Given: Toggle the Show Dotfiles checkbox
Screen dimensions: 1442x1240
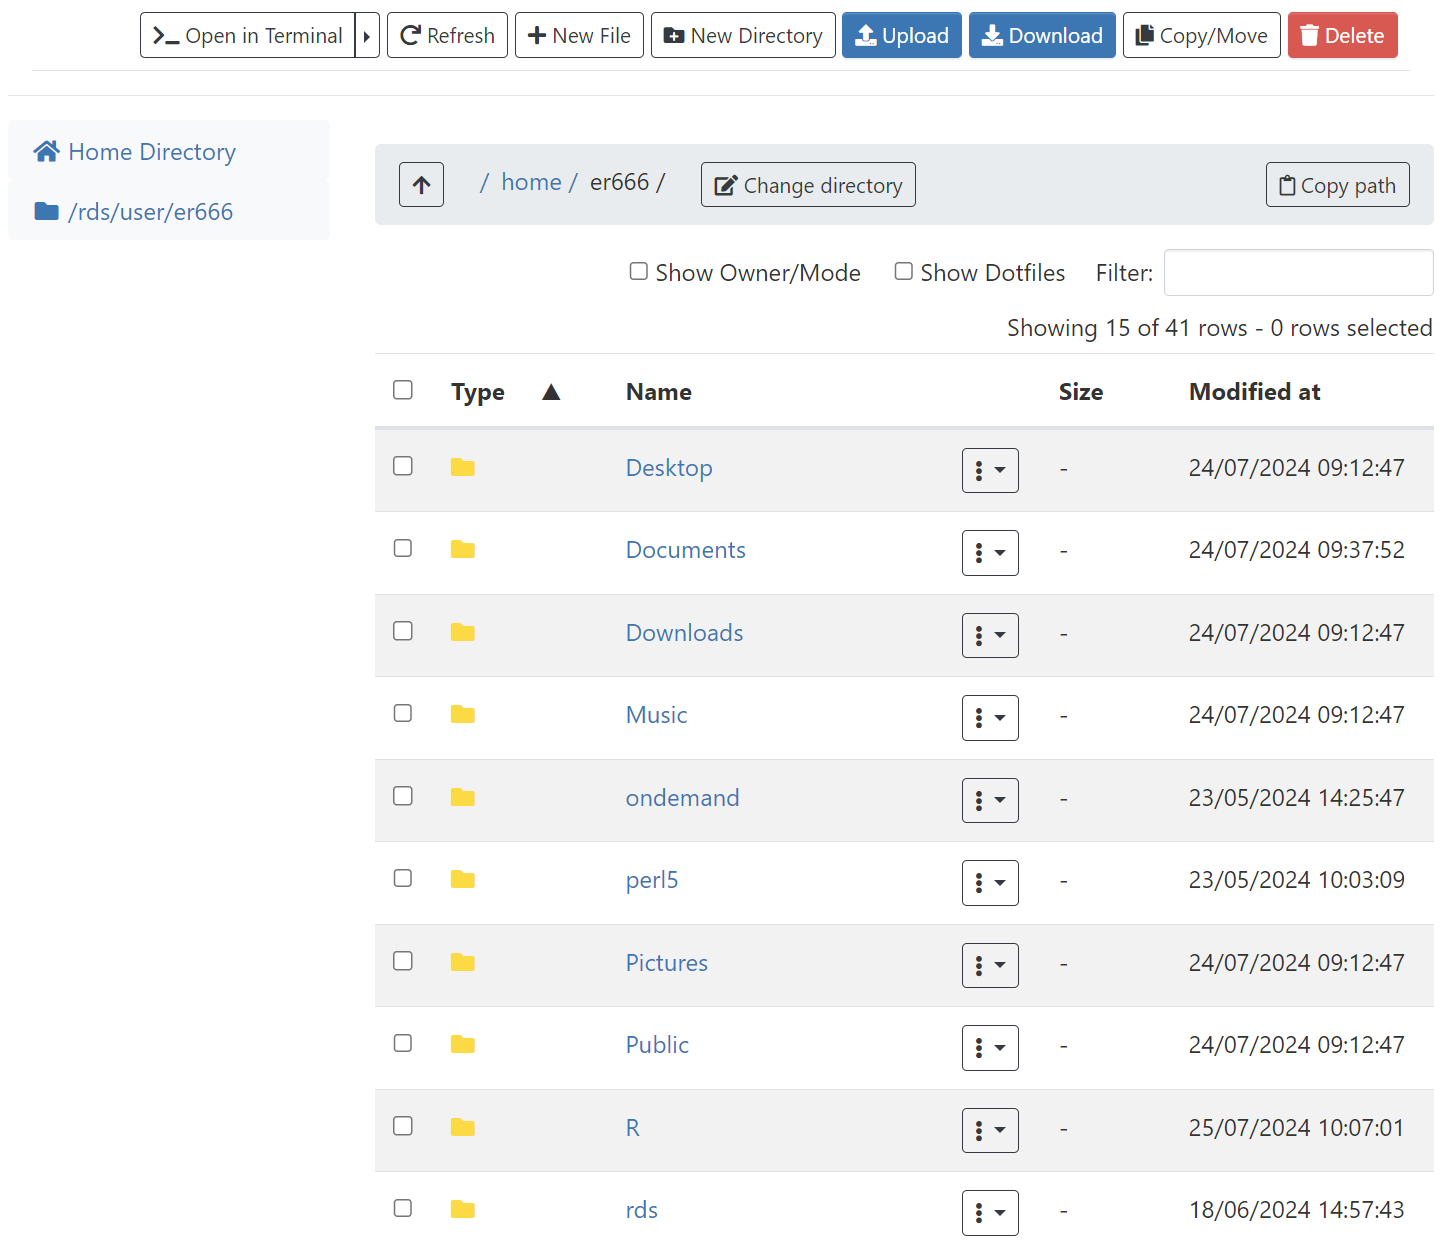Looking at the screenshot, I should coord(904,272).
